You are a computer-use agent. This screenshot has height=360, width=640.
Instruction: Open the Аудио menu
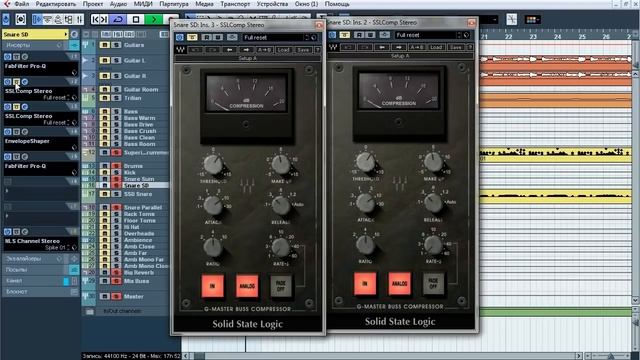pos(118,4)
